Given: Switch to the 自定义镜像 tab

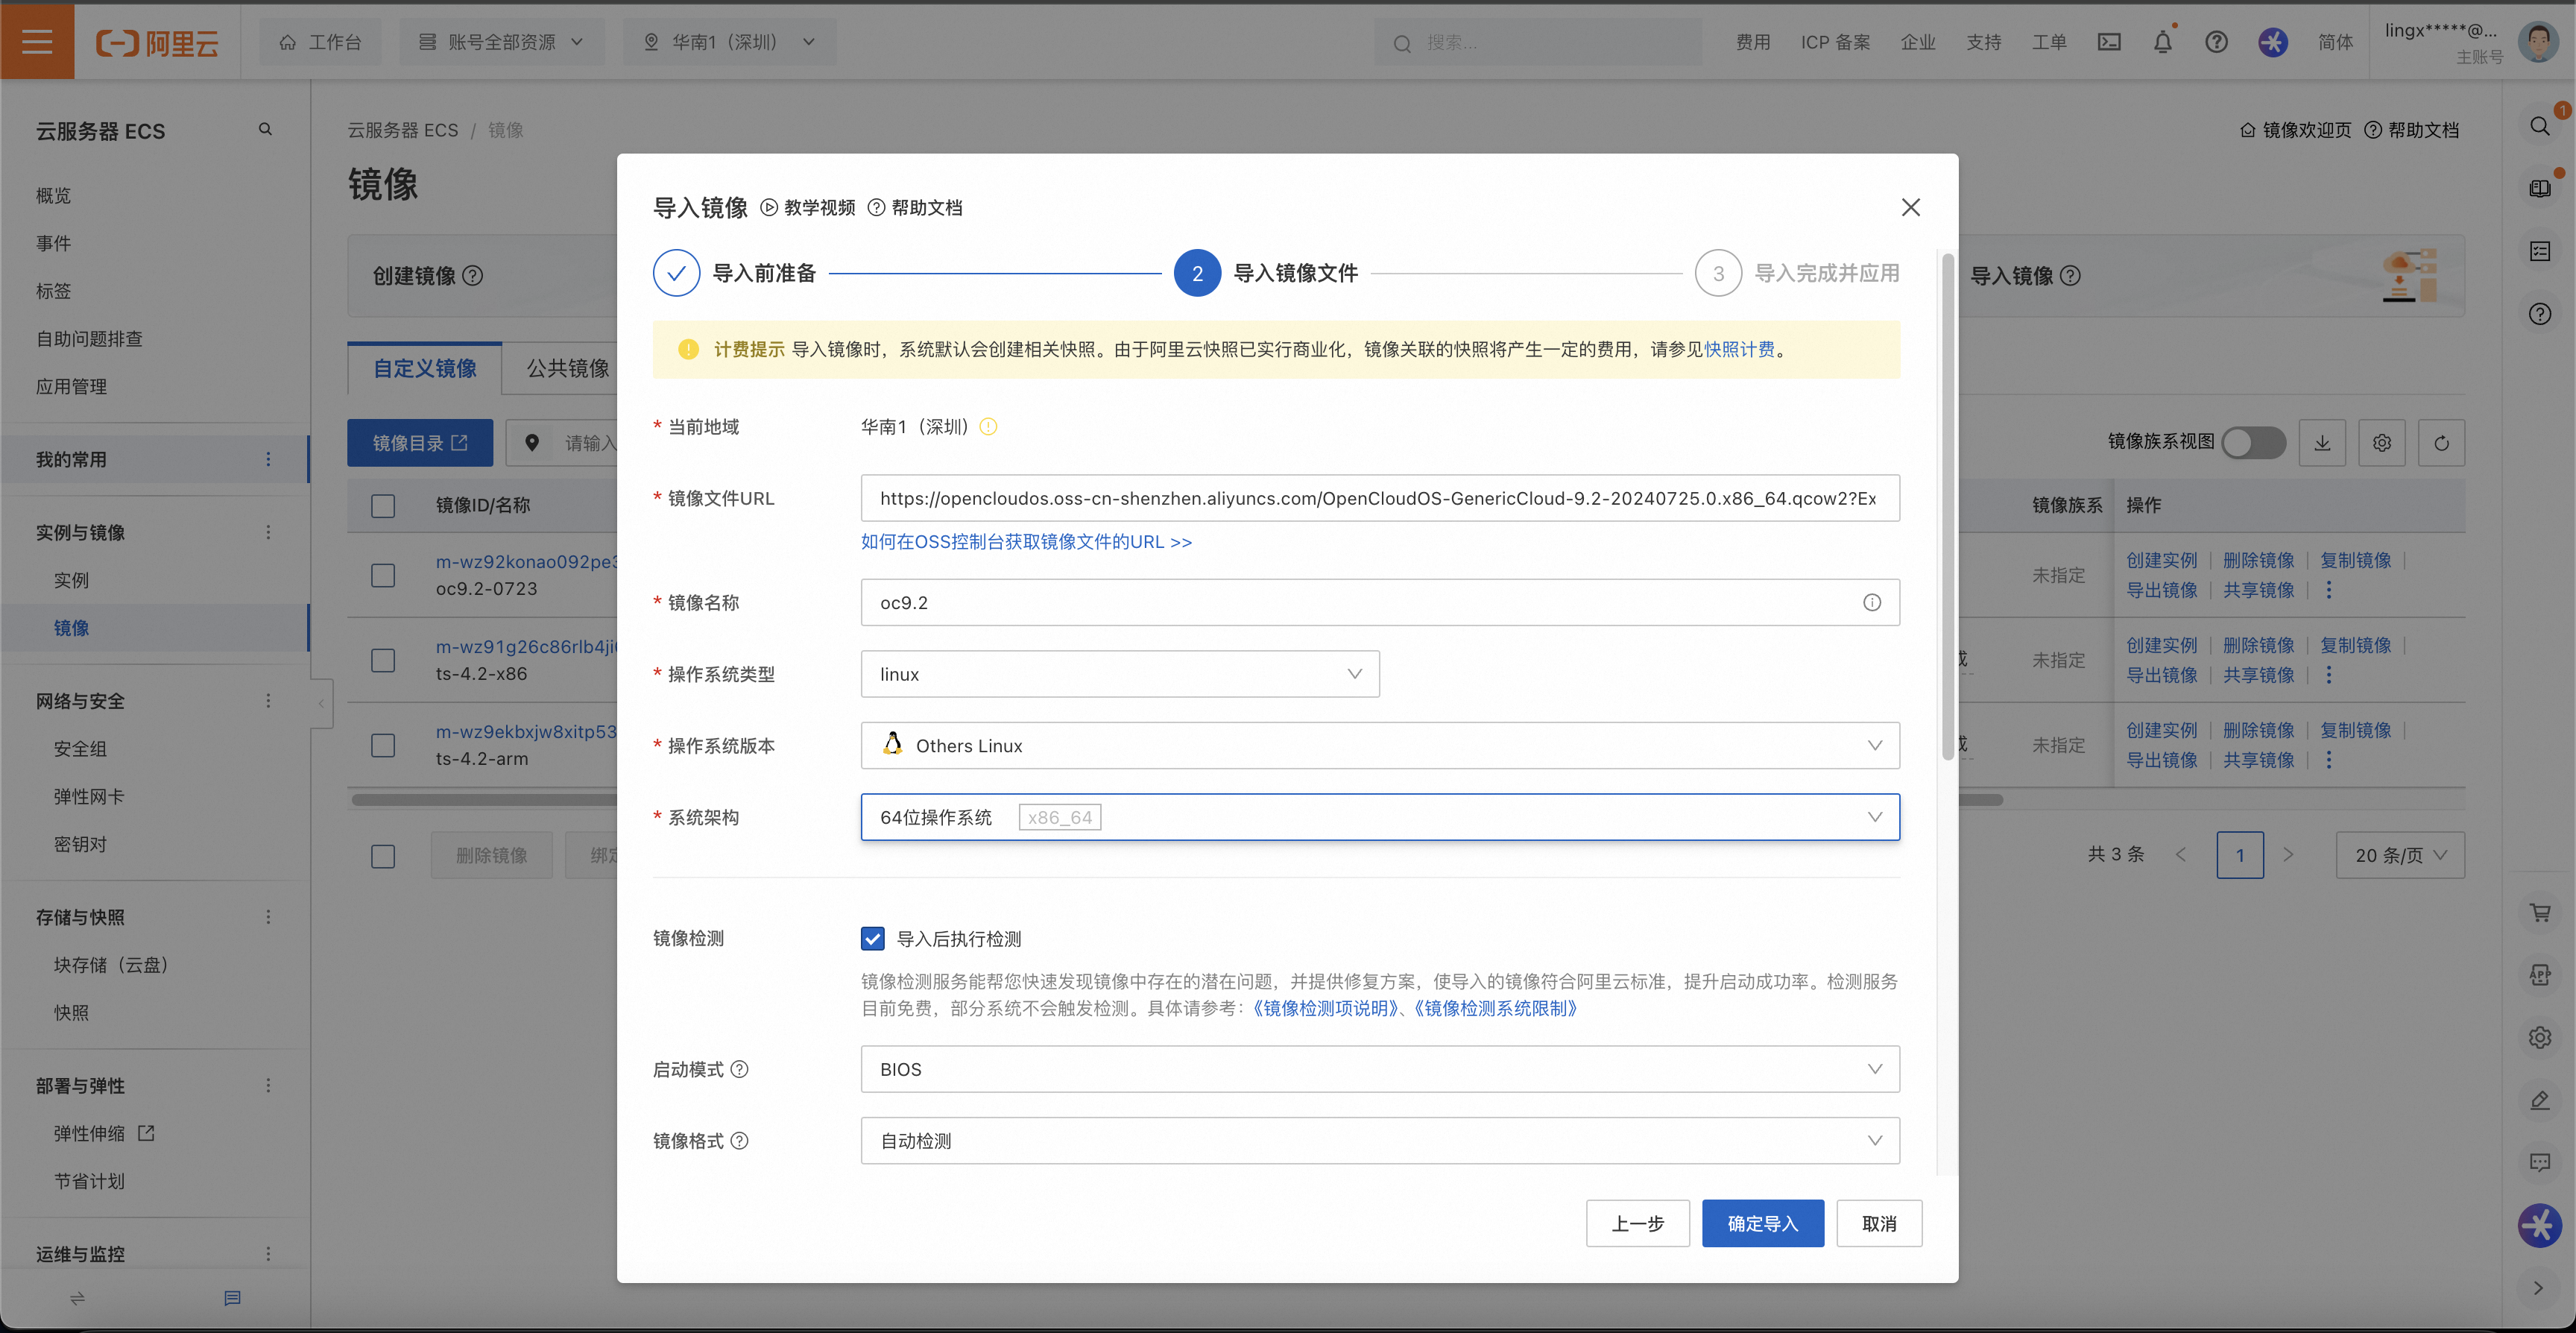Looking at the screenshot, I should 425,369.
